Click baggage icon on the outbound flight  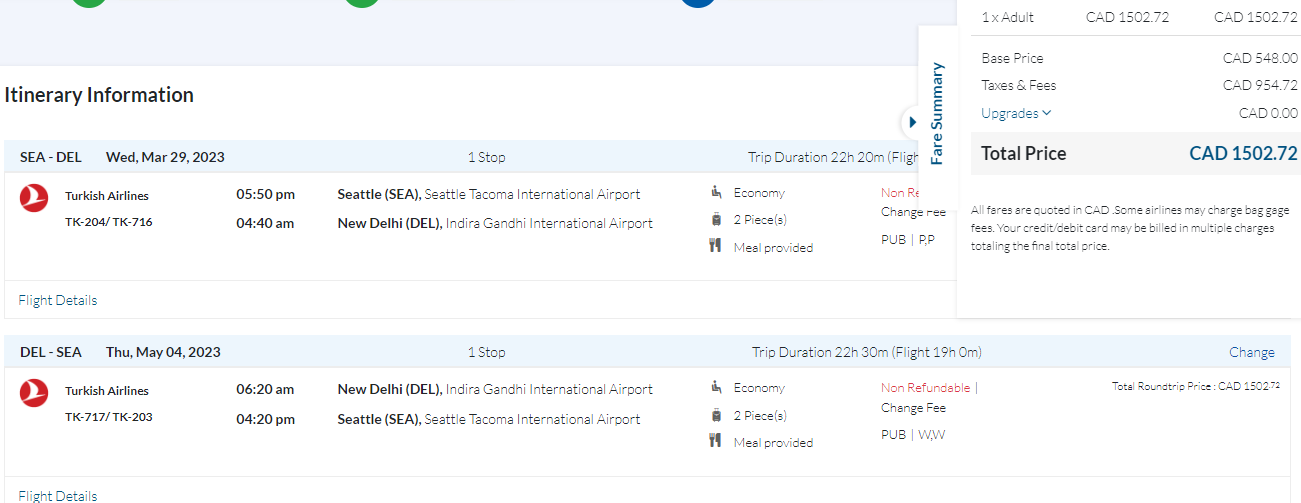tap(716, 219)
